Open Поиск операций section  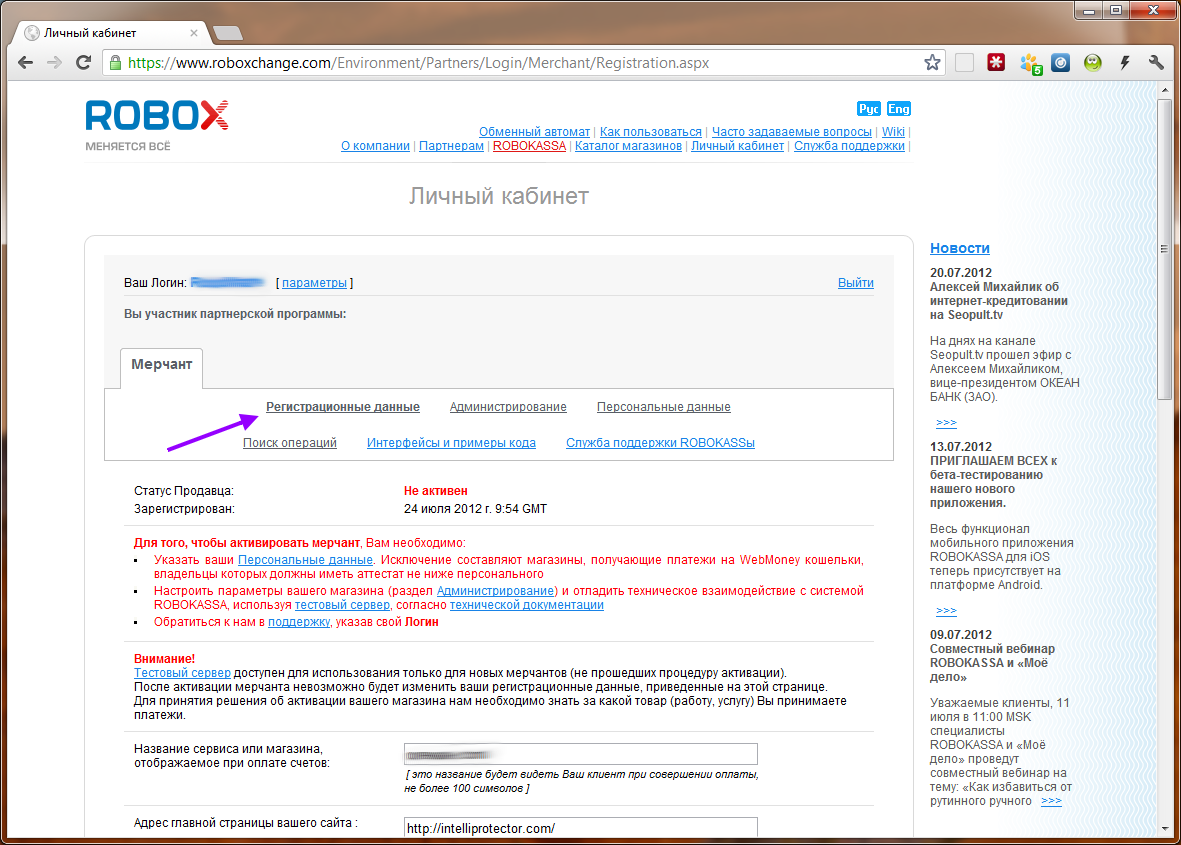(290, 443)
